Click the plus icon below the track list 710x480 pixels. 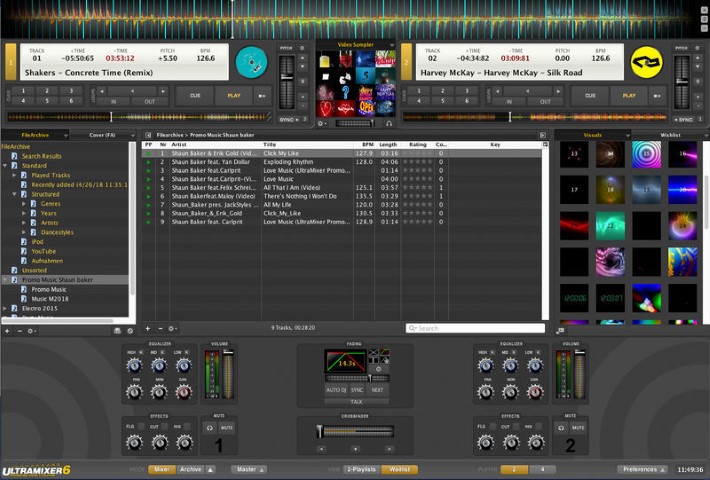(148, 328)
